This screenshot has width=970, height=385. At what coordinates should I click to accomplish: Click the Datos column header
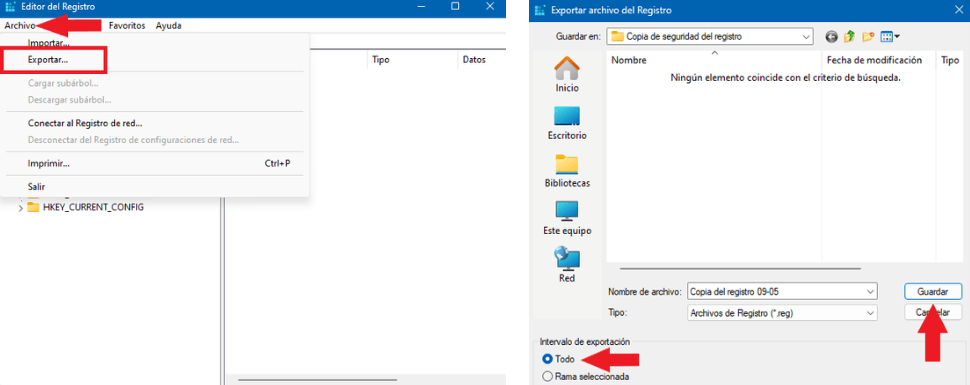point(474,60)
